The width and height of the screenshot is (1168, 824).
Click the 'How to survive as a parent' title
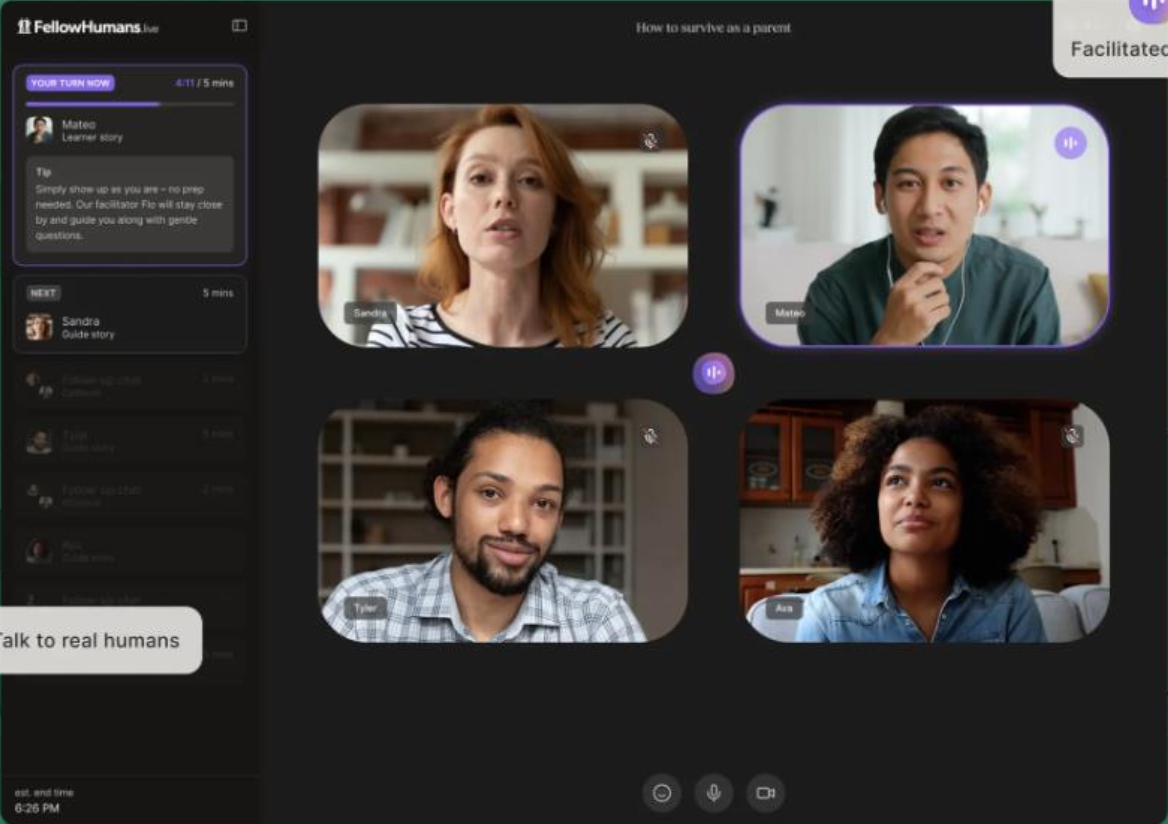[x=713, y=28]
